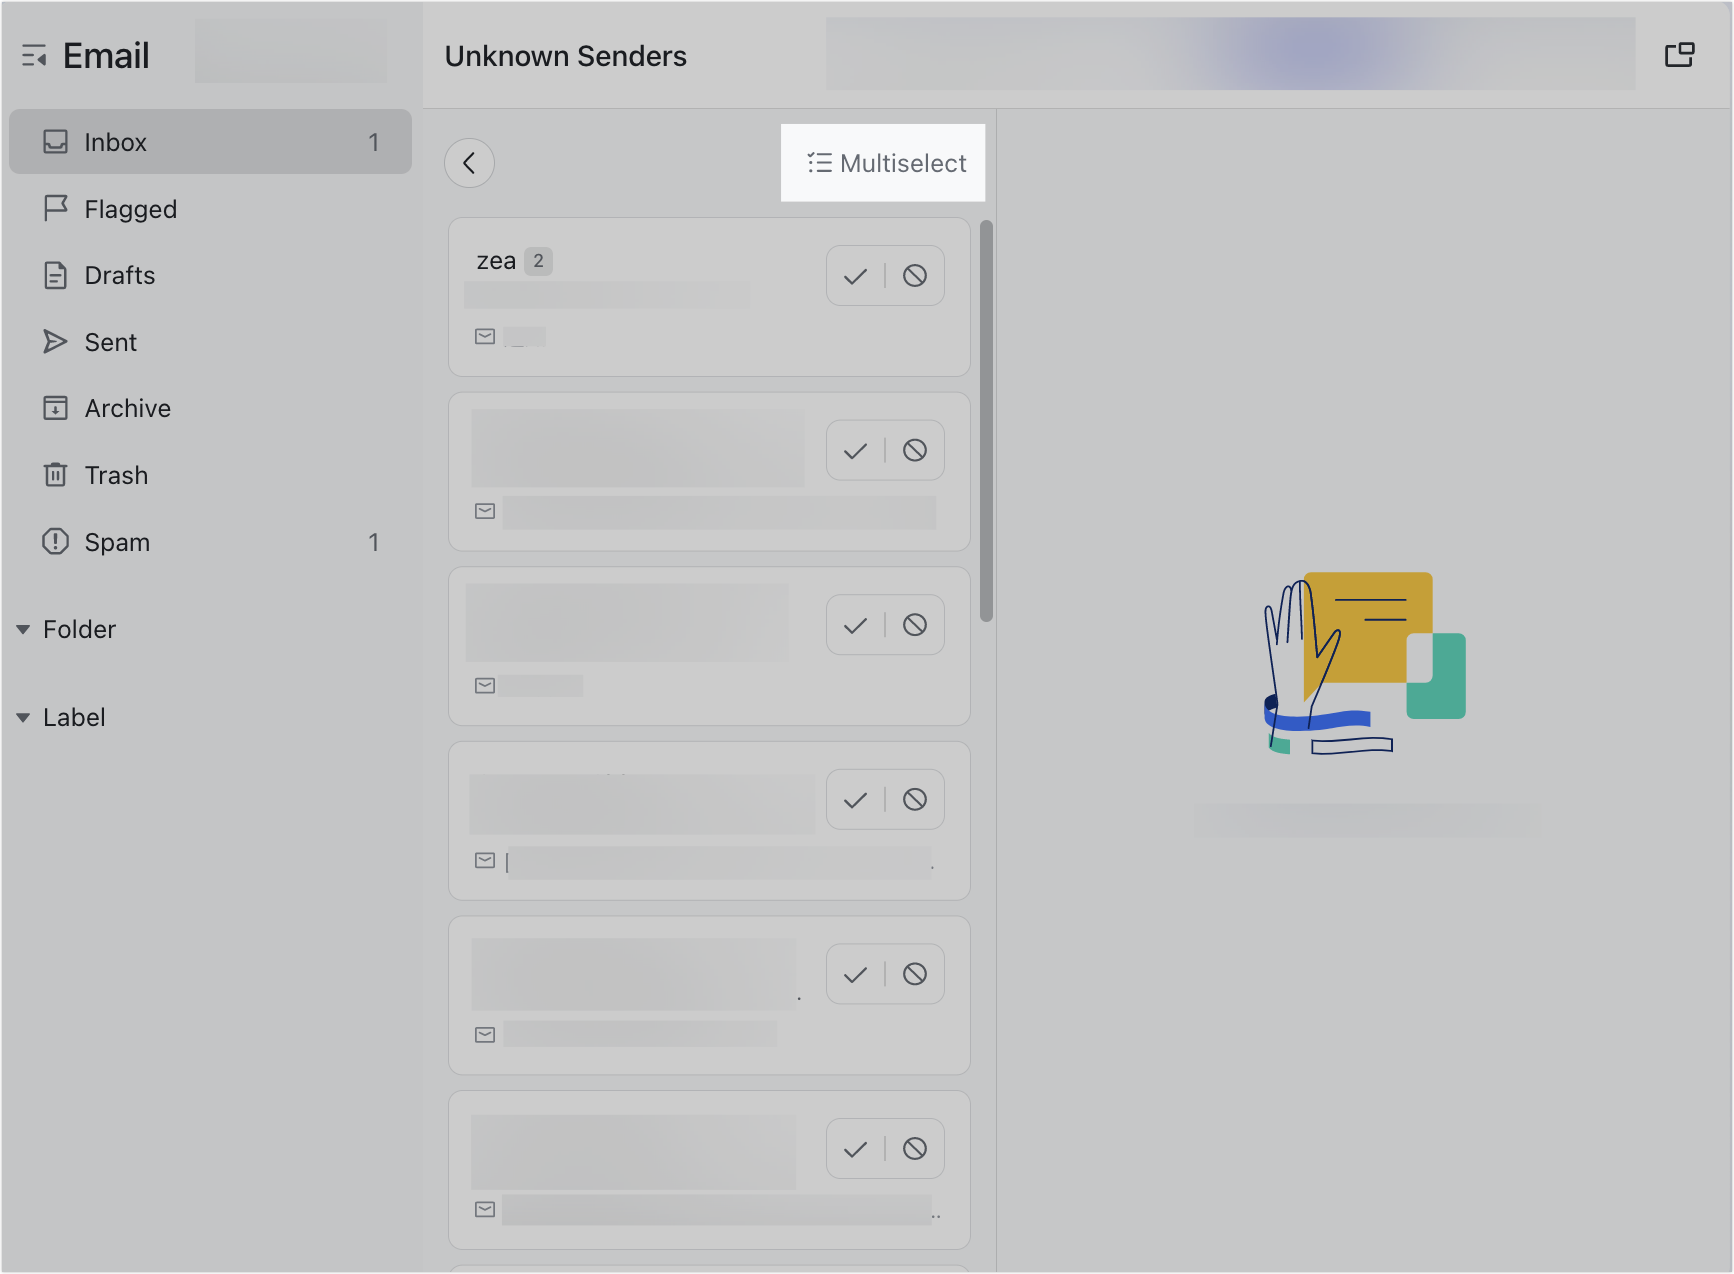The width and height of the screenshot is (1734, 1274).
Task: Click the Spam unread count 1
Action: click(x=374, y=542)
